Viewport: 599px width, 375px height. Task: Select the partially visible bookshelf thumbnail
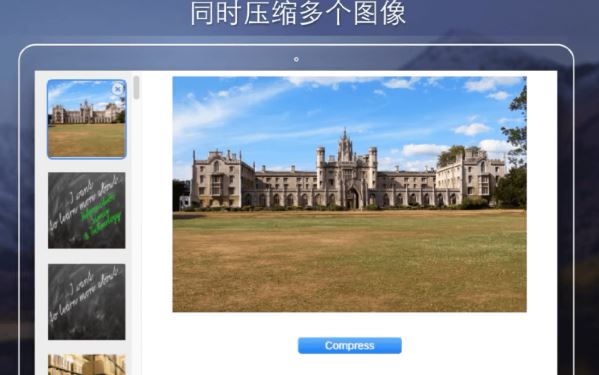(x=87, y=365)
